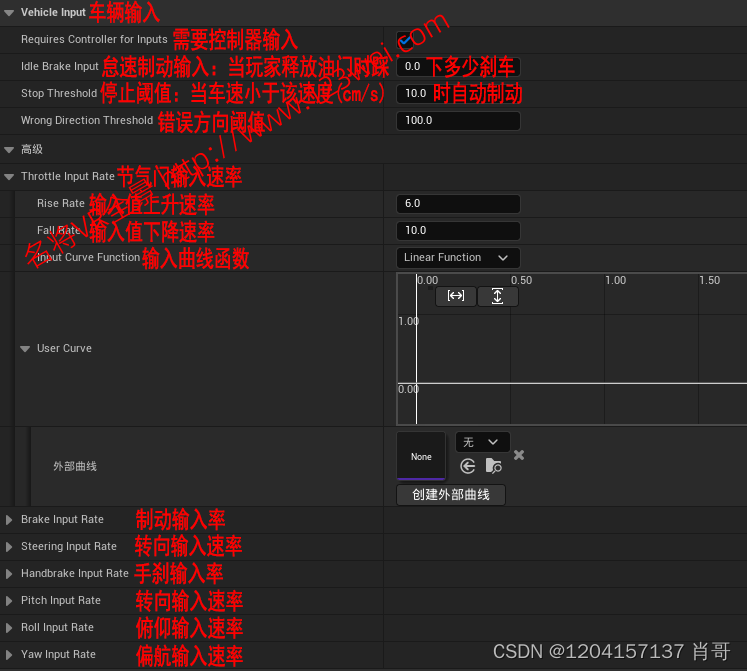Image resolution: width=747 pixels, height=671 pixels.
Task: Browse to asset in content browser icon
Action: coord(494,466)
